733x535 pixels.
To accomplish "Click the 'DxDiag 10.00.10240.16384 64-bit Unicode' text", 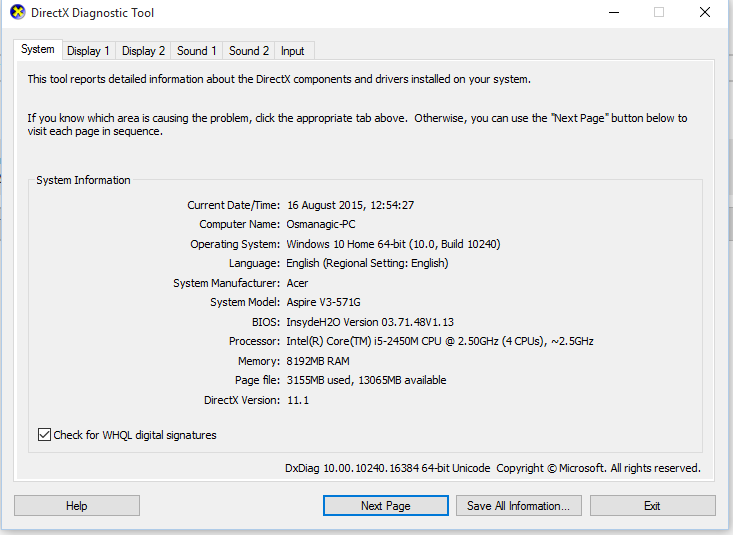I will point(388,468).
